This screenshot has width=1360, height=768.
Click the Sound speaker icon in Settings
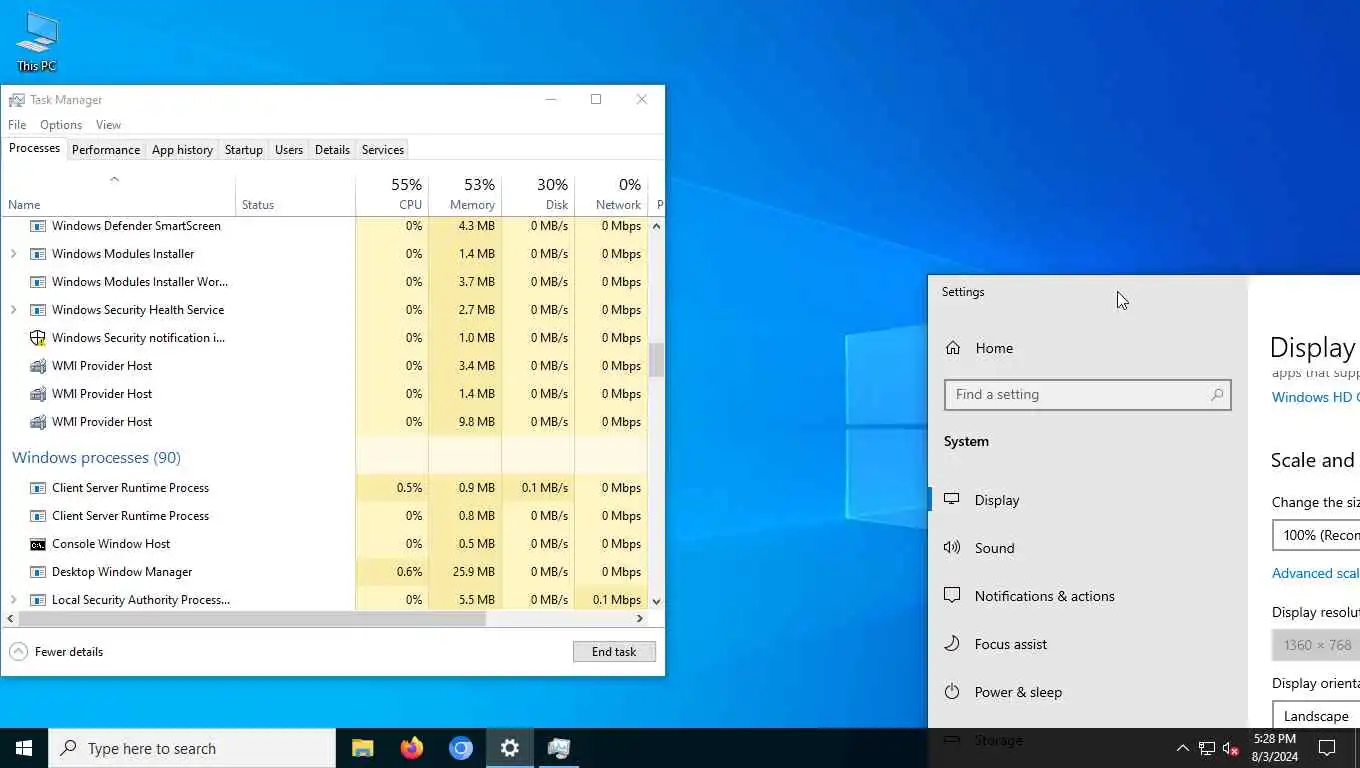point(952,547)
